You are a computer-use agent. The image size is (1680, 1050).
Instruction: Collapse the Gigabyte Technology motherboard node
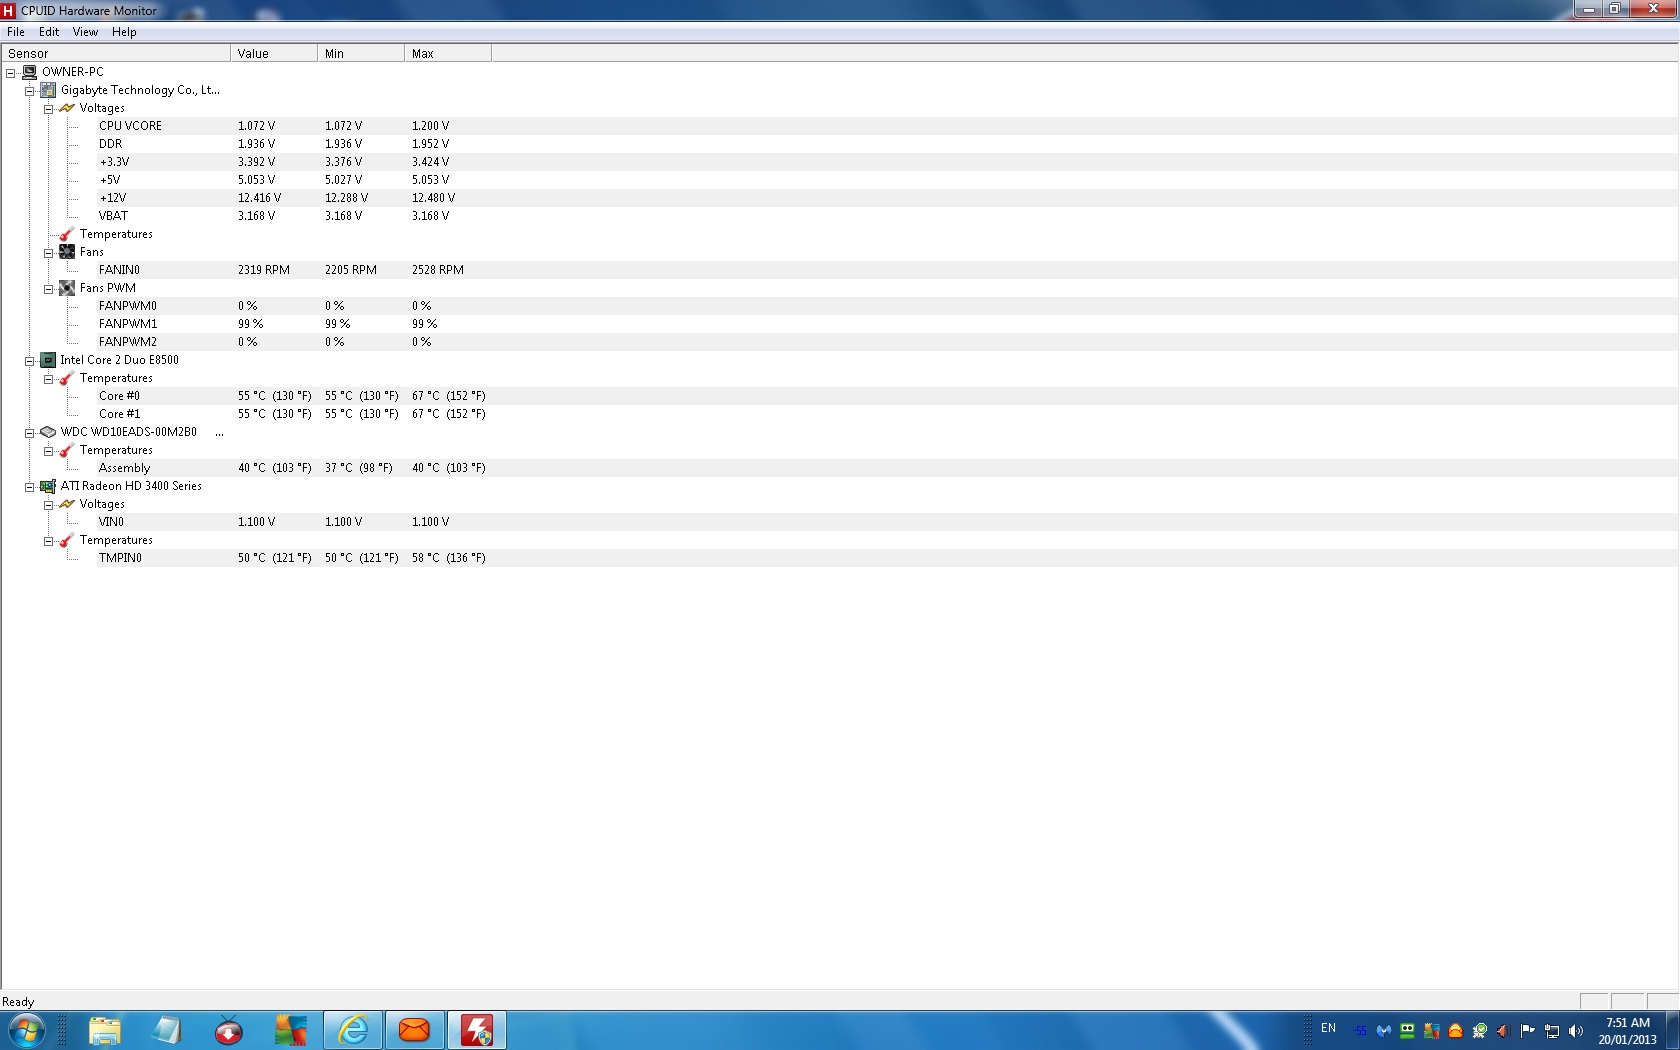pos(30,91)
